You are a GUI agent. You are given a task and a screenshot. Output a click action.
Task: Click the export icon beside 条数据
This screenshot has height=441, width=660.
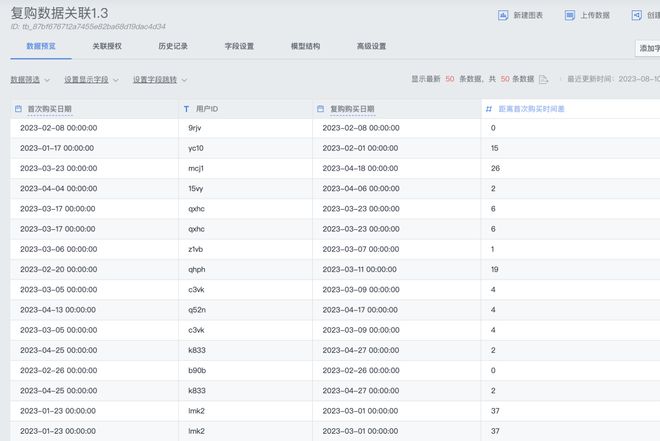point(543,79)
